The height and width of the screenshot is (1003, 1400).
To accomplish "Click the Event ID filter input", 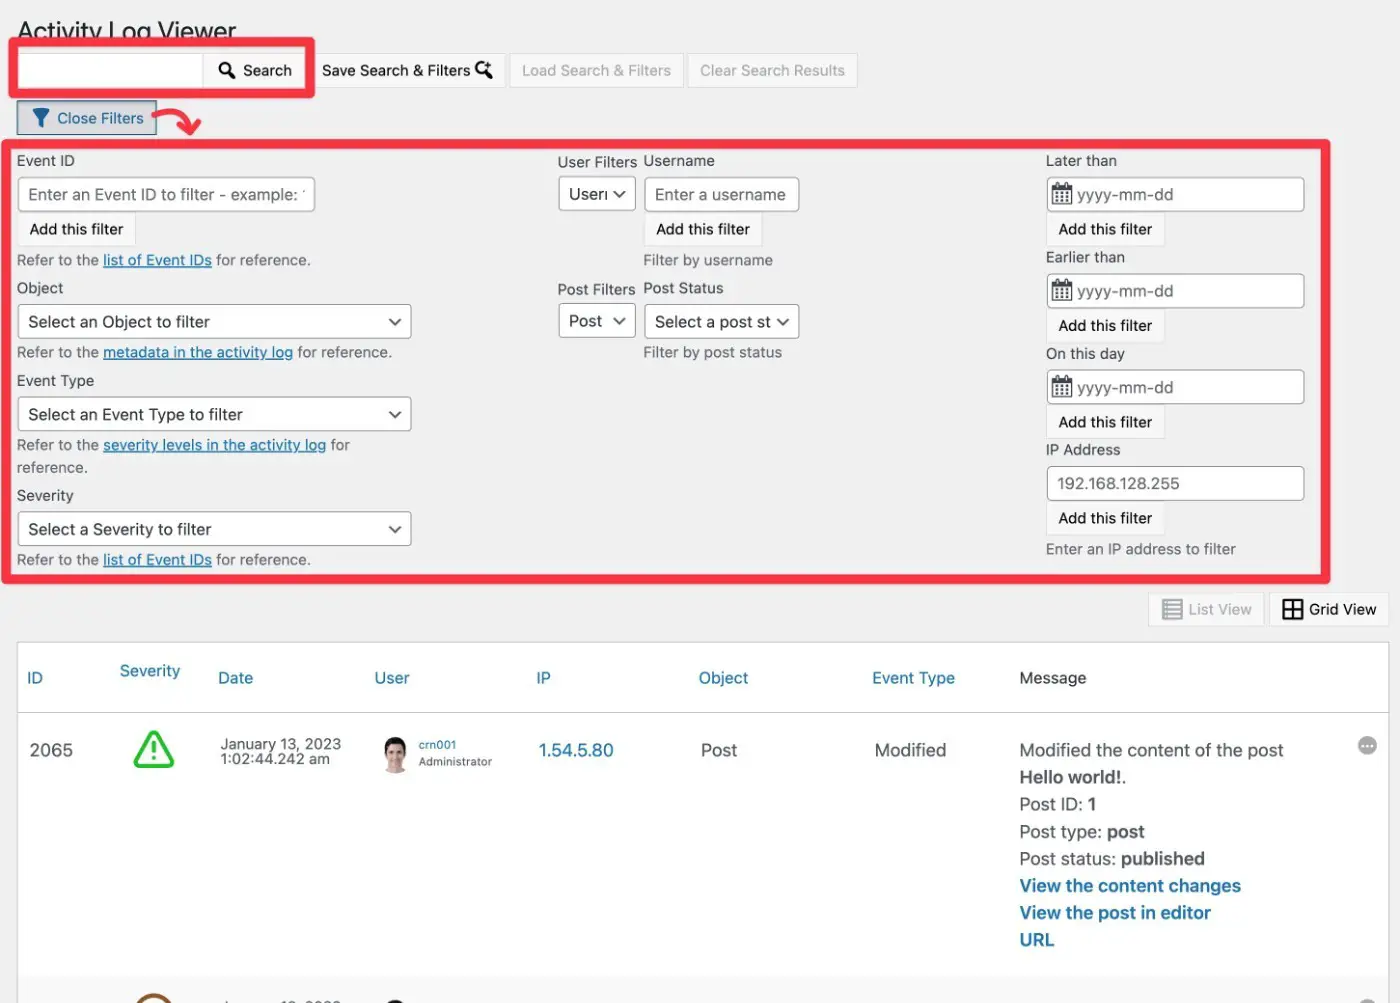I will 166,194.
